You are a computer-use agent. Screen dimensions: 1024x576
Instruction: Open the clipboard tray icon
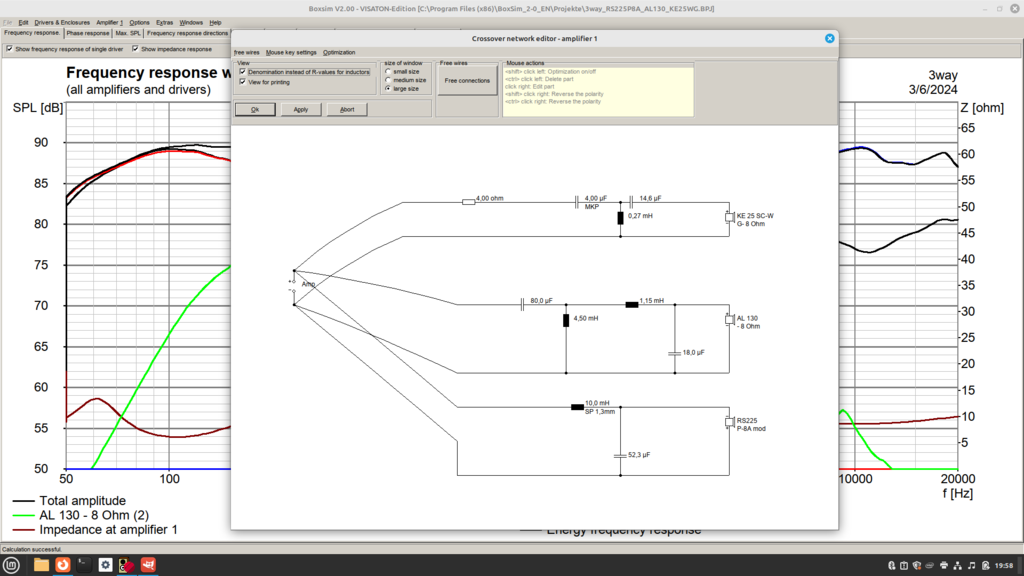click(904, 566)
